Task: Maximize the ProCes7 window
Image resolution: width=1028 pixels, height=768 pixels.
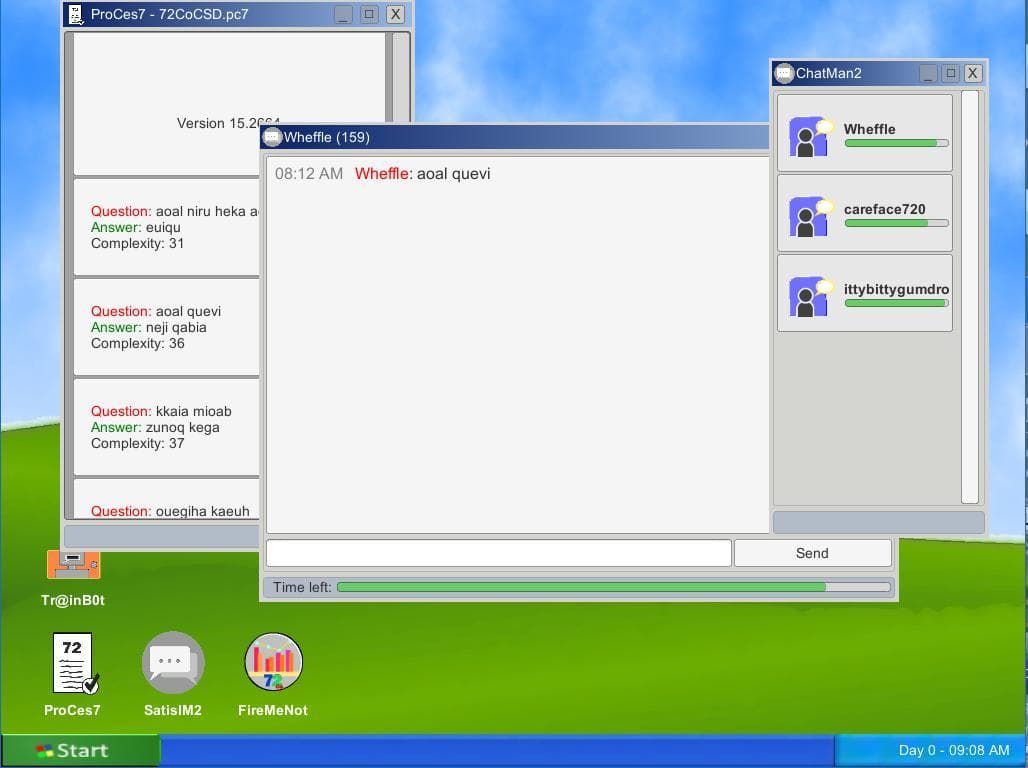Action: pos(369,14)
